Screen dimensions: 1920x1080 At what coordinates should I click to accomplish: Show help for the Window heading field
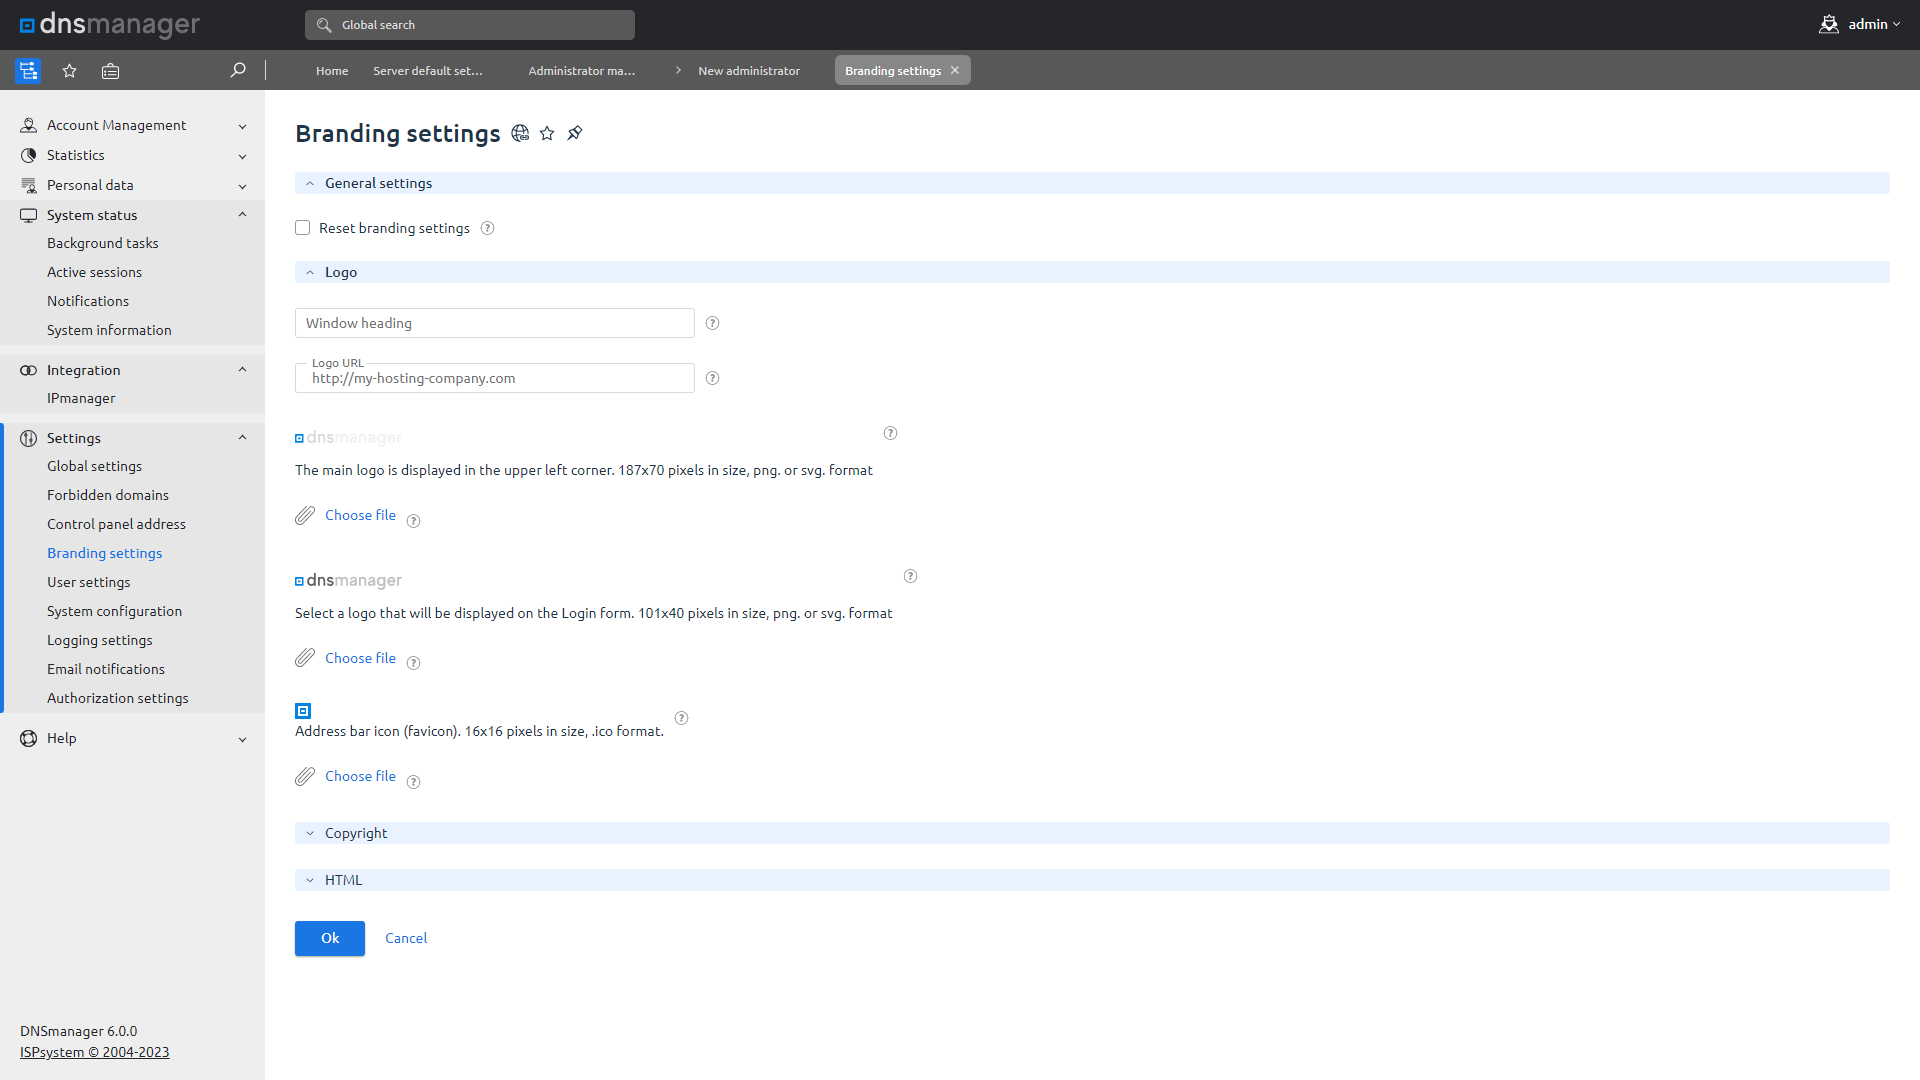pos(712,323)
